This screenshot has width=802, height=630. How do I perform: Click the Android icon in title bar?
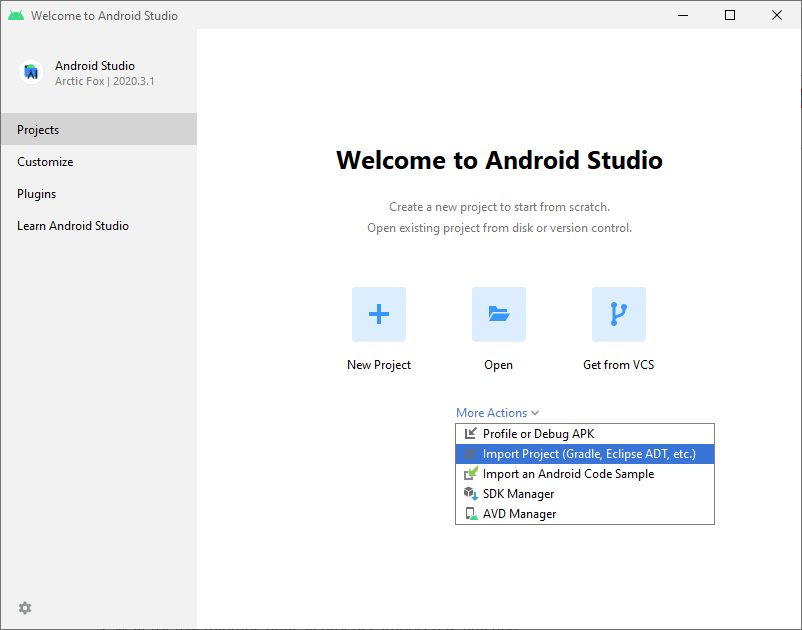[16, 15]
